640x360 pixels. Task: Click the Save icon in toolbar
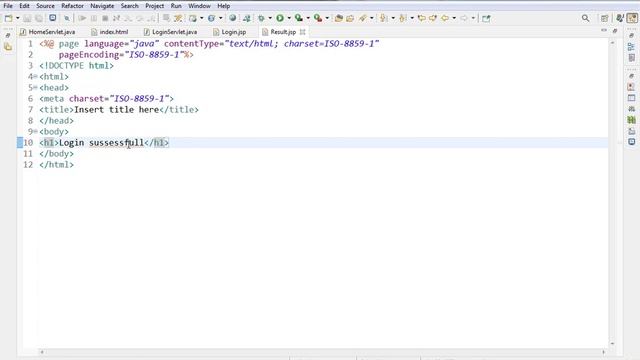tap(27, 18)
